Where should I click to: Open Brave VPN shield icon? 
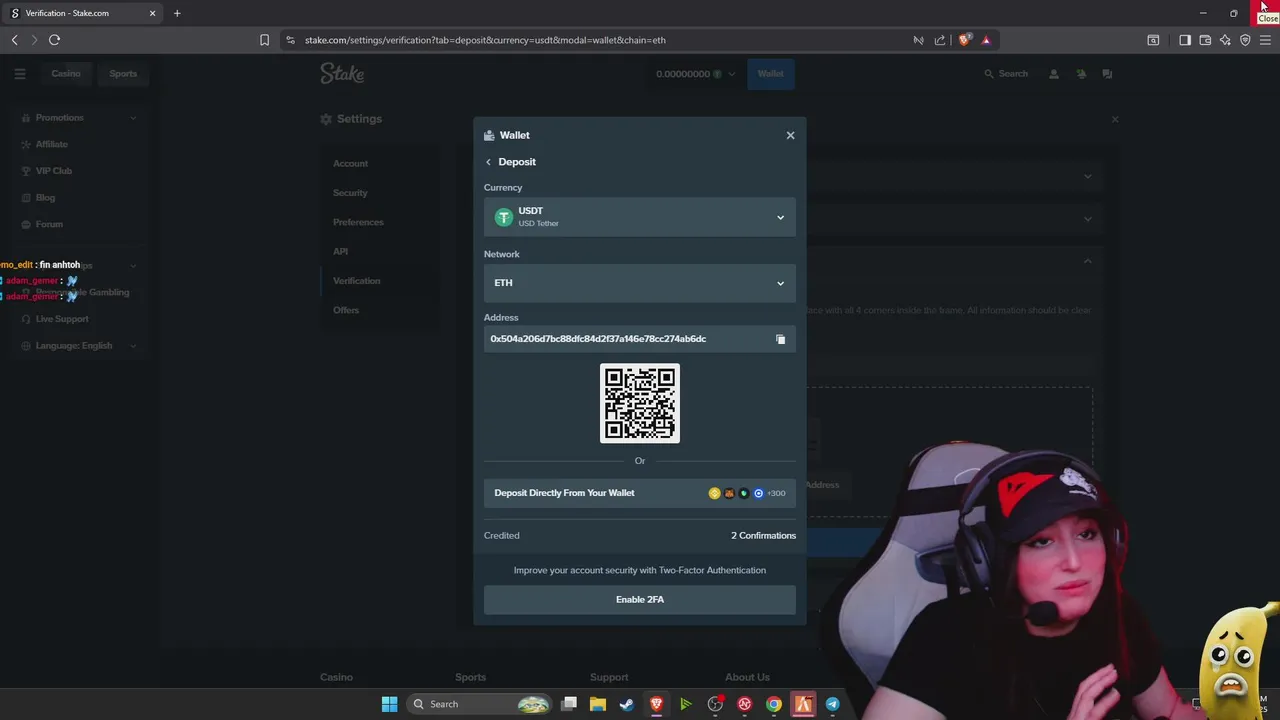(x=1245, y=40)
